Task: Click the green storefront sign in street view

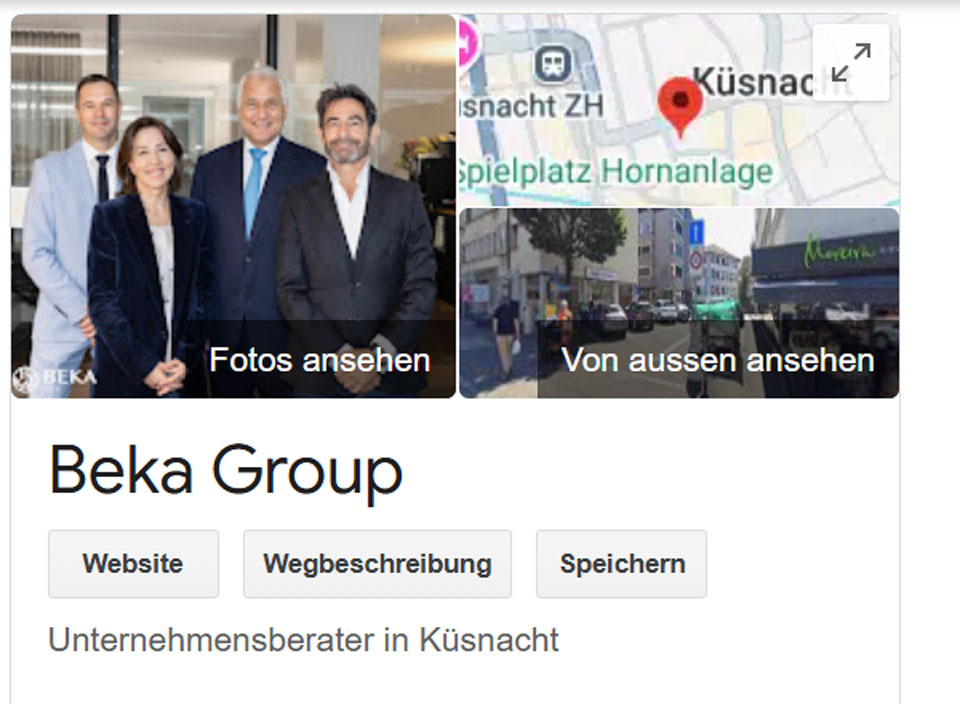Action: tap(840, 250)
